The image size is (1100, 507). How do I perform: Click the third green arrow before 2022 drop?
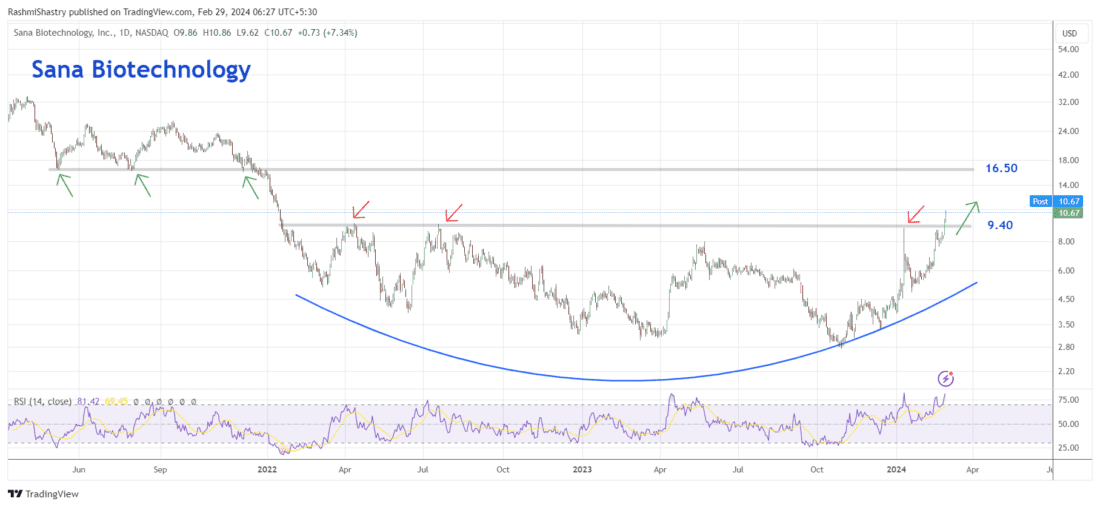(254, 183)
